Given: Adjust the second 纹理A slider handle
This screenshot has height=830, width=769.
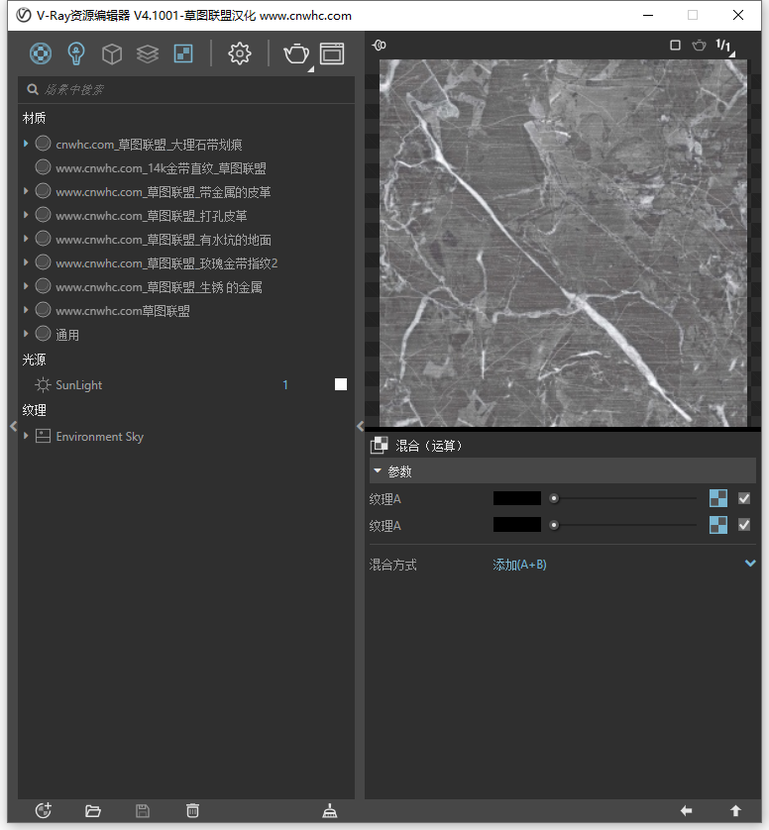Looking at the screenshot, I should [x=554, y=525].
